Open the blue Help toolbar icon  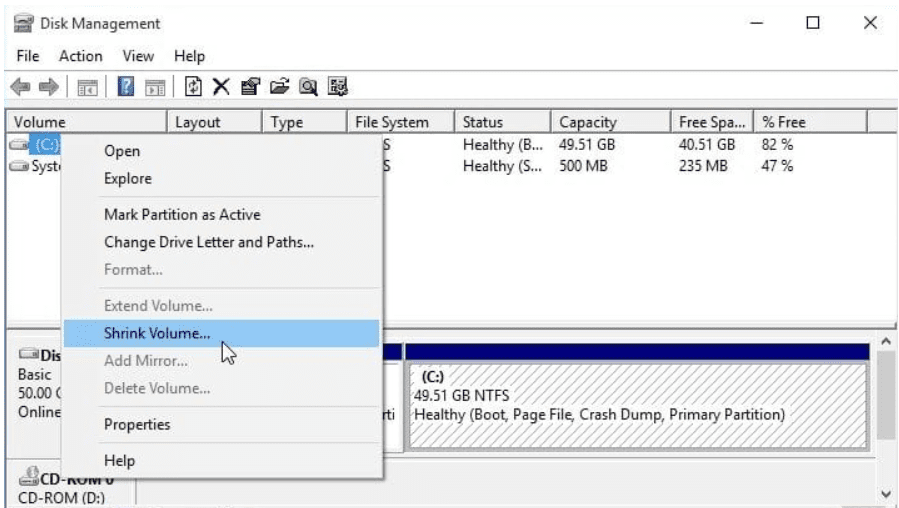(x=126, y=87)
